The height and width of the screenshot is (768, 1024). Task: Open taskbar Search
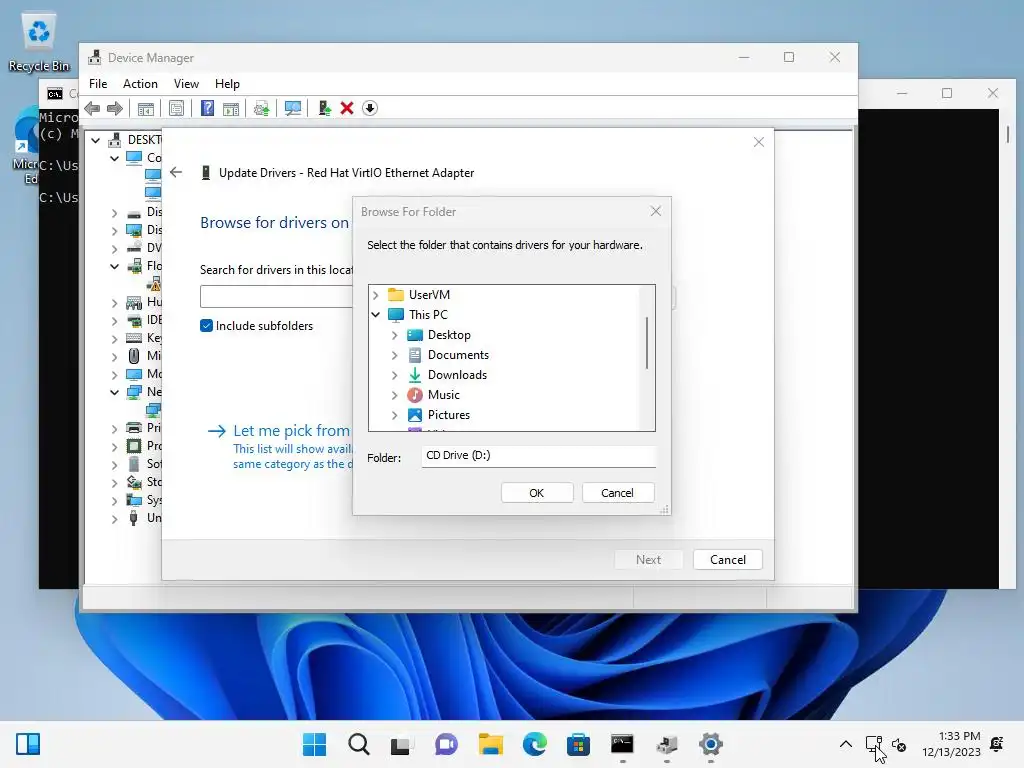(359, 744)
